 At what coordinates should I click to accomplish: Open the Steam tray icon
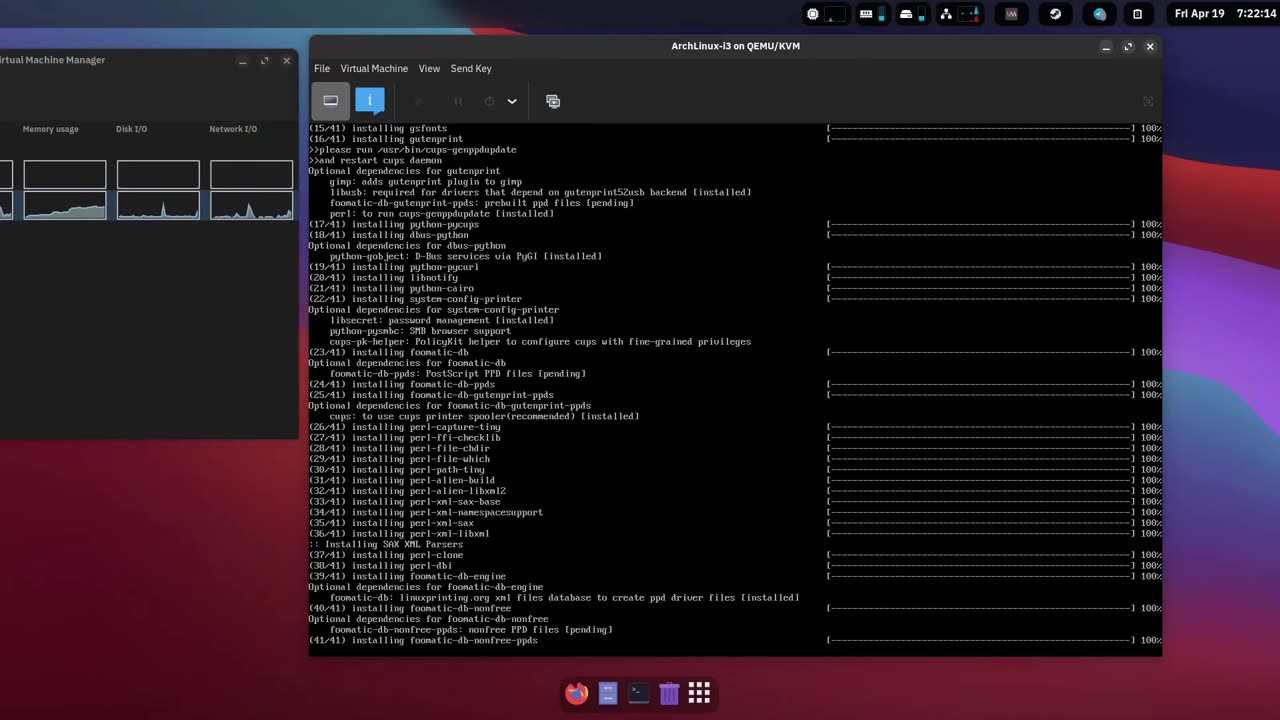point(1054,14)
